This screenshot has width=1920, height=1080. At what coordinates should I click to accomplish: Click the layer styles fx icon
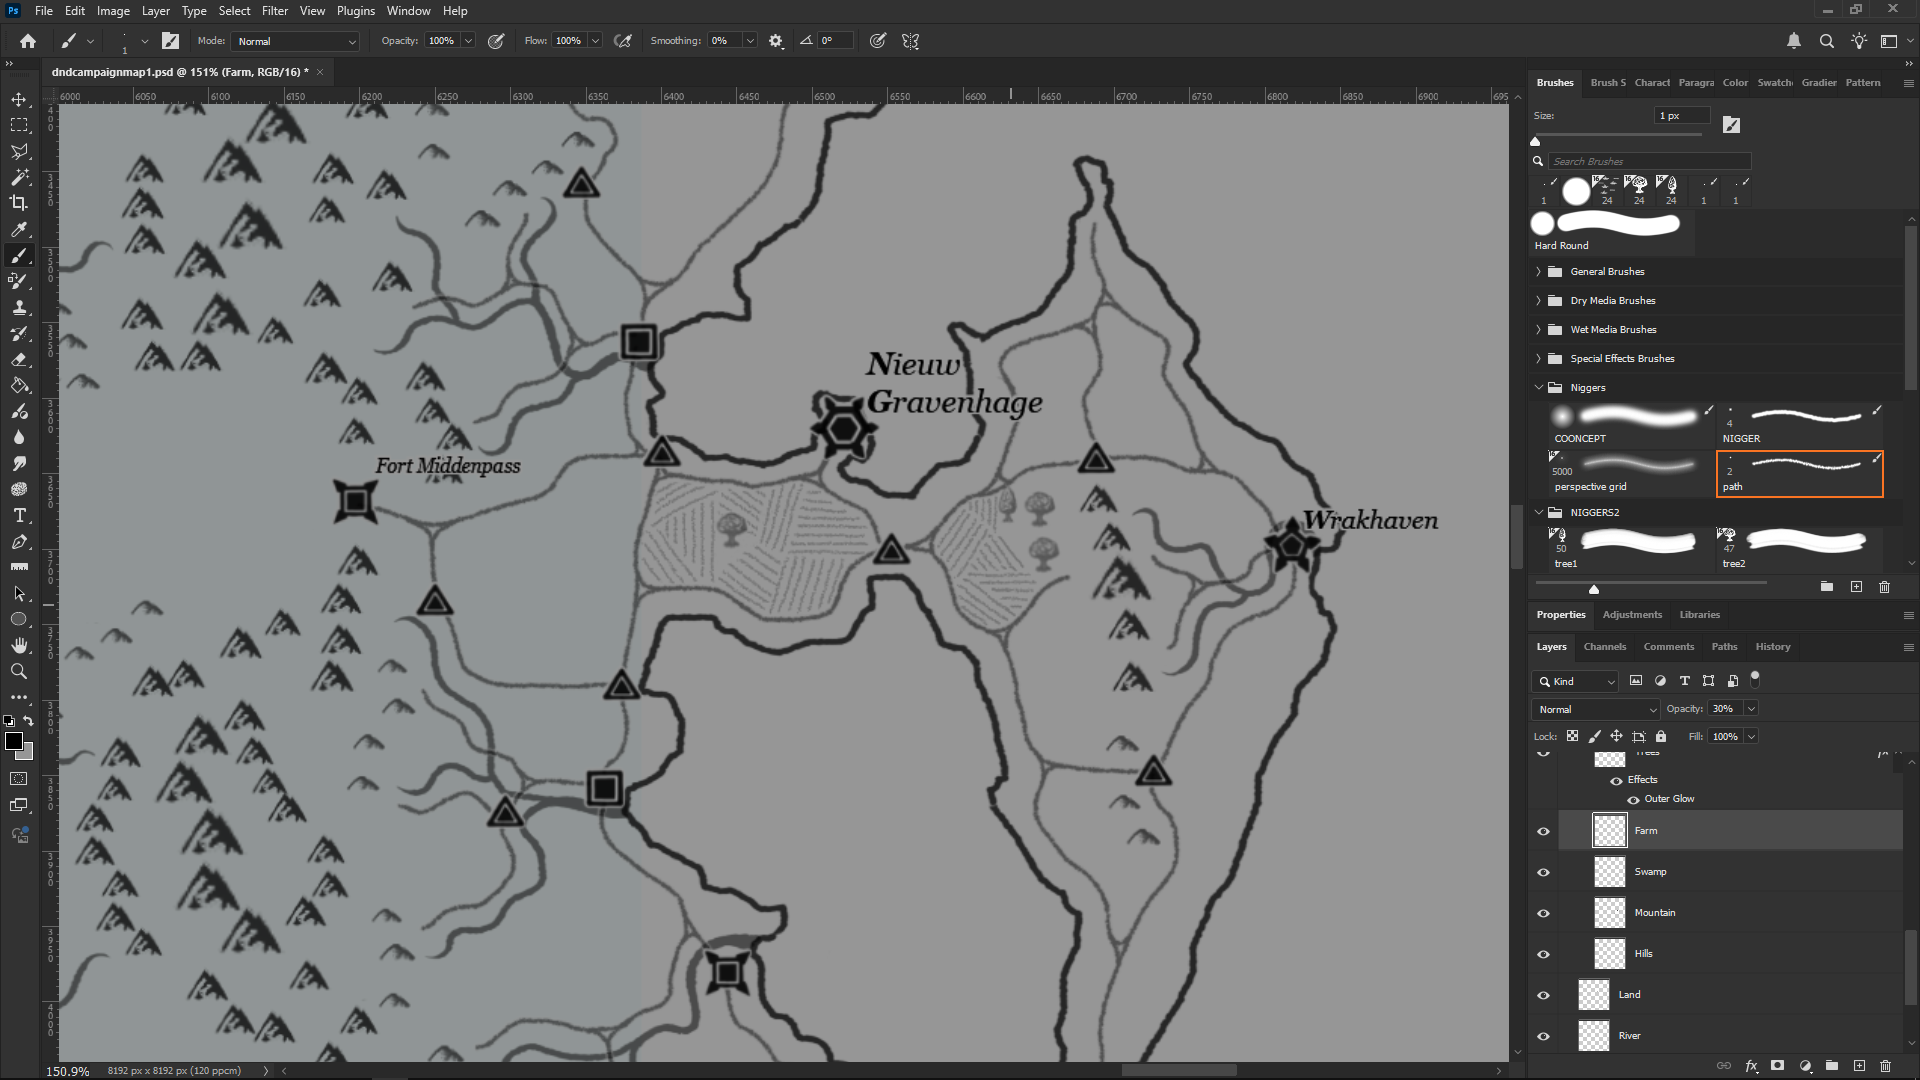[1751, 1066]
